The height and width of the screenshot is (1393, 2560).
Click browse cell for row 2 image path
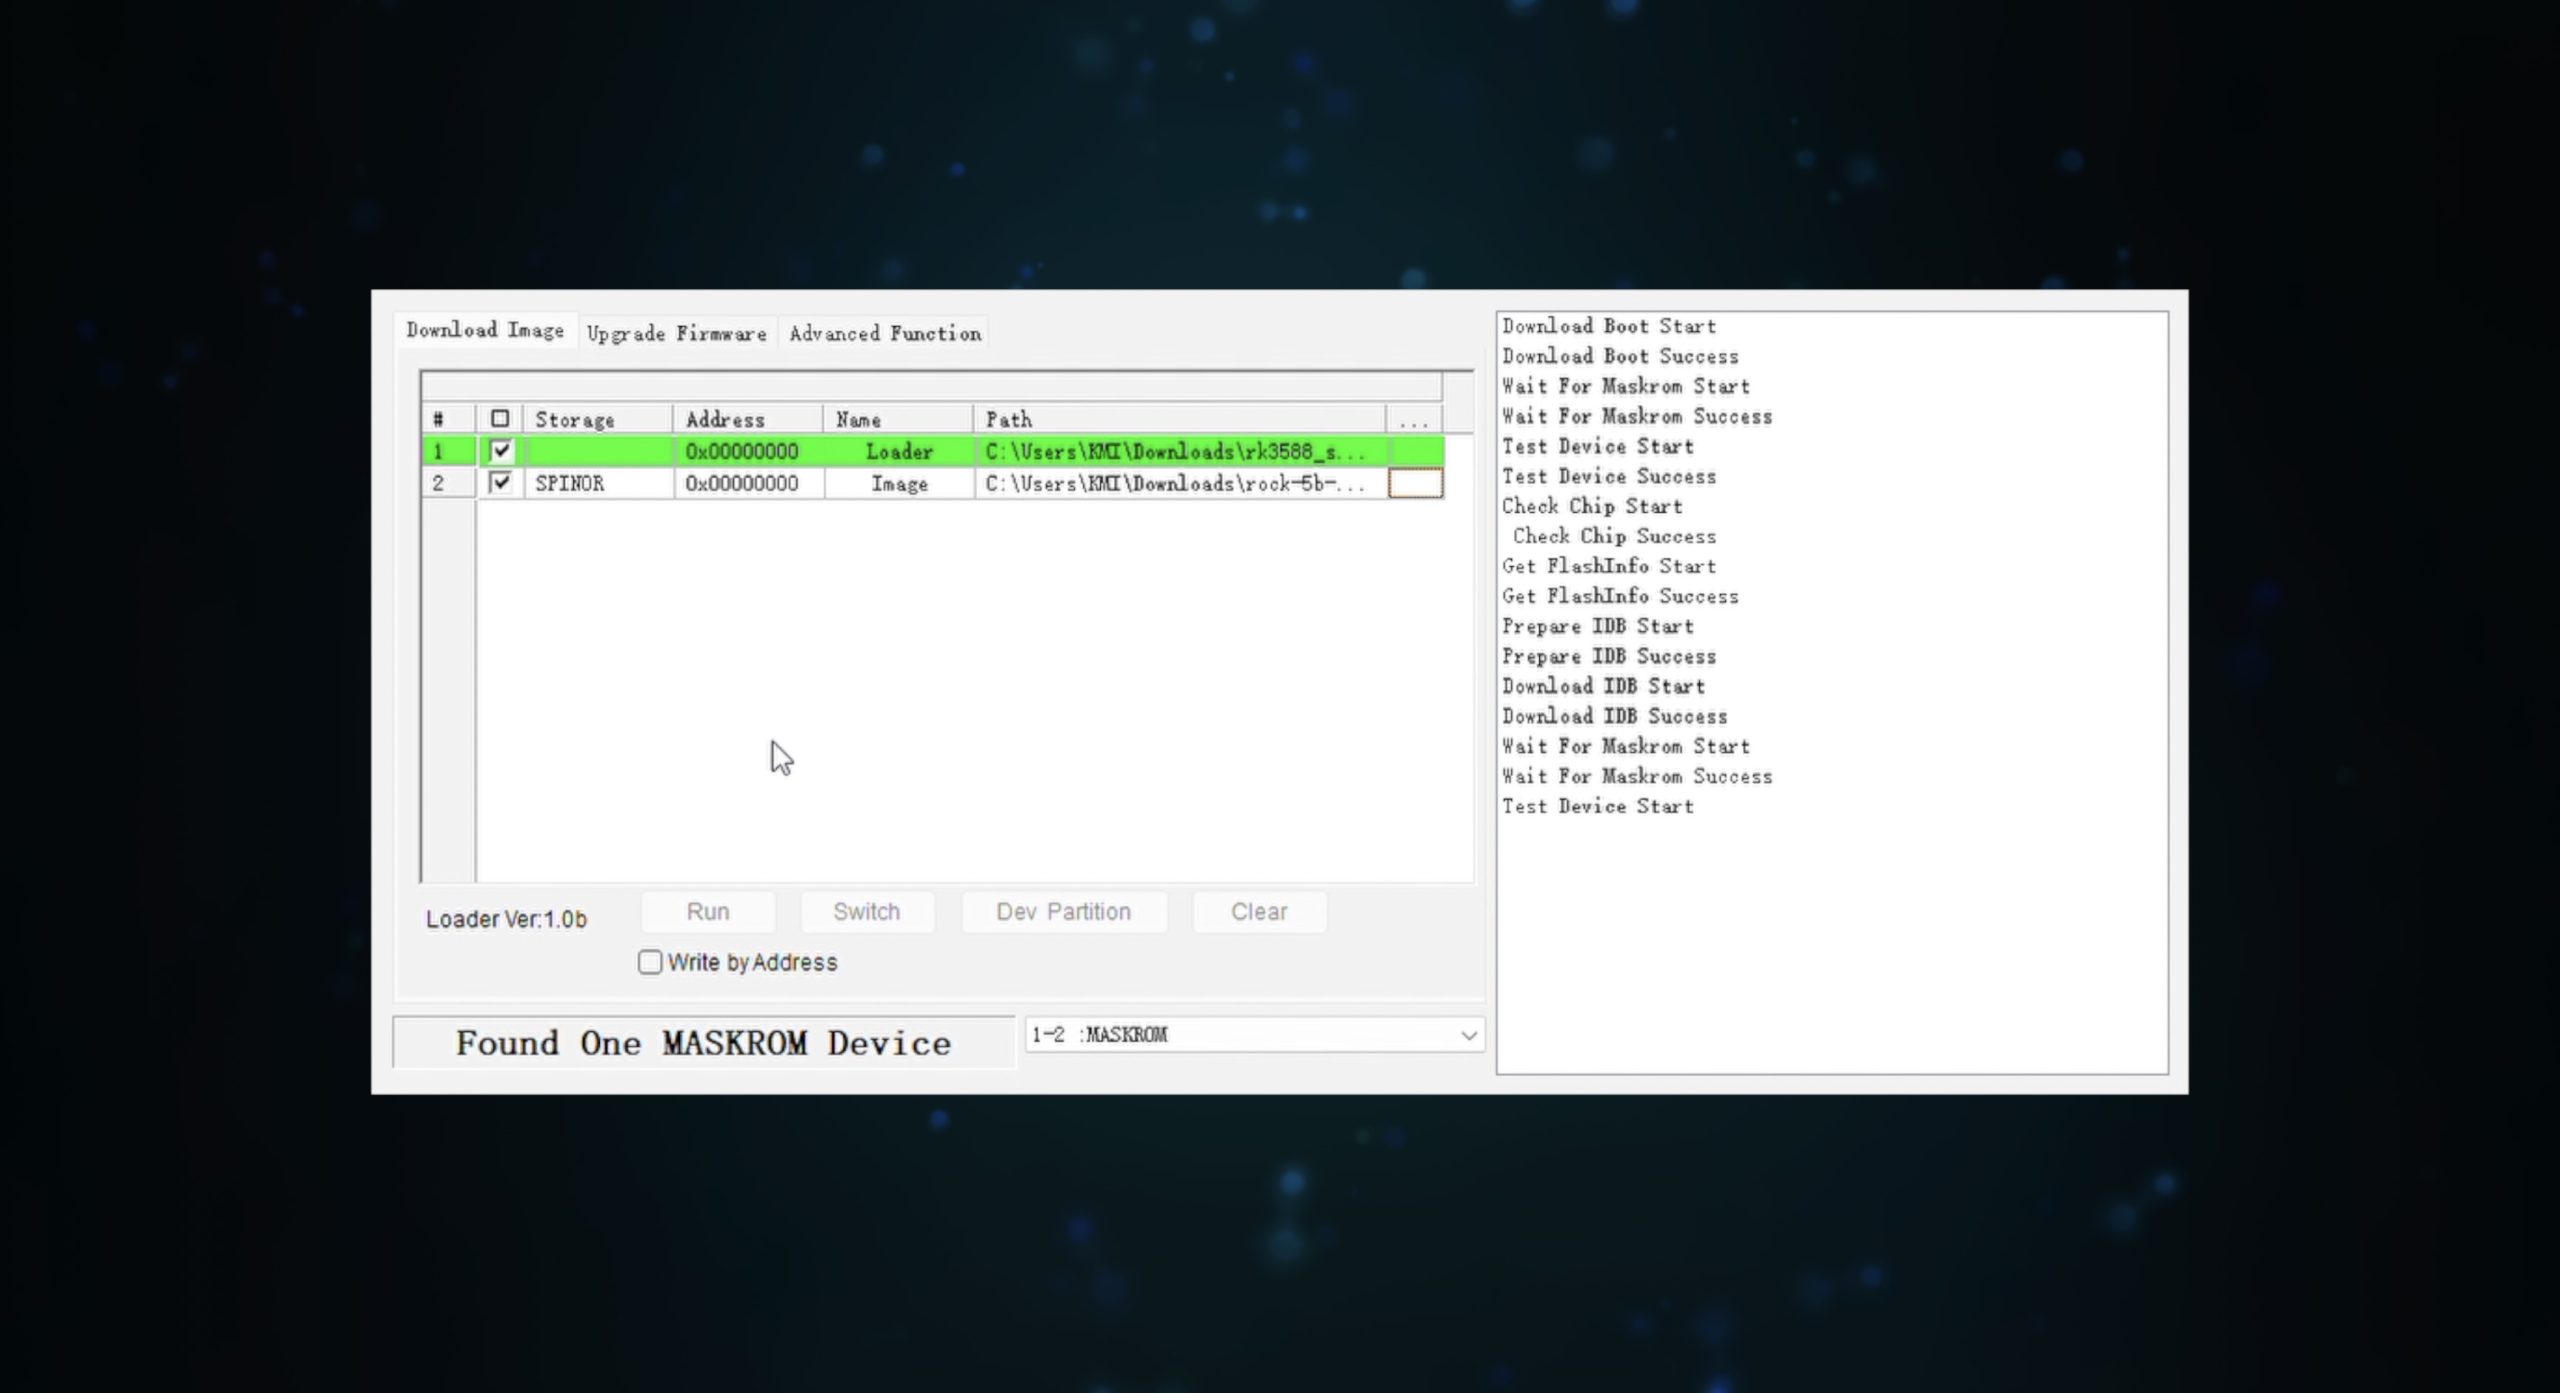pos(1415,484)
